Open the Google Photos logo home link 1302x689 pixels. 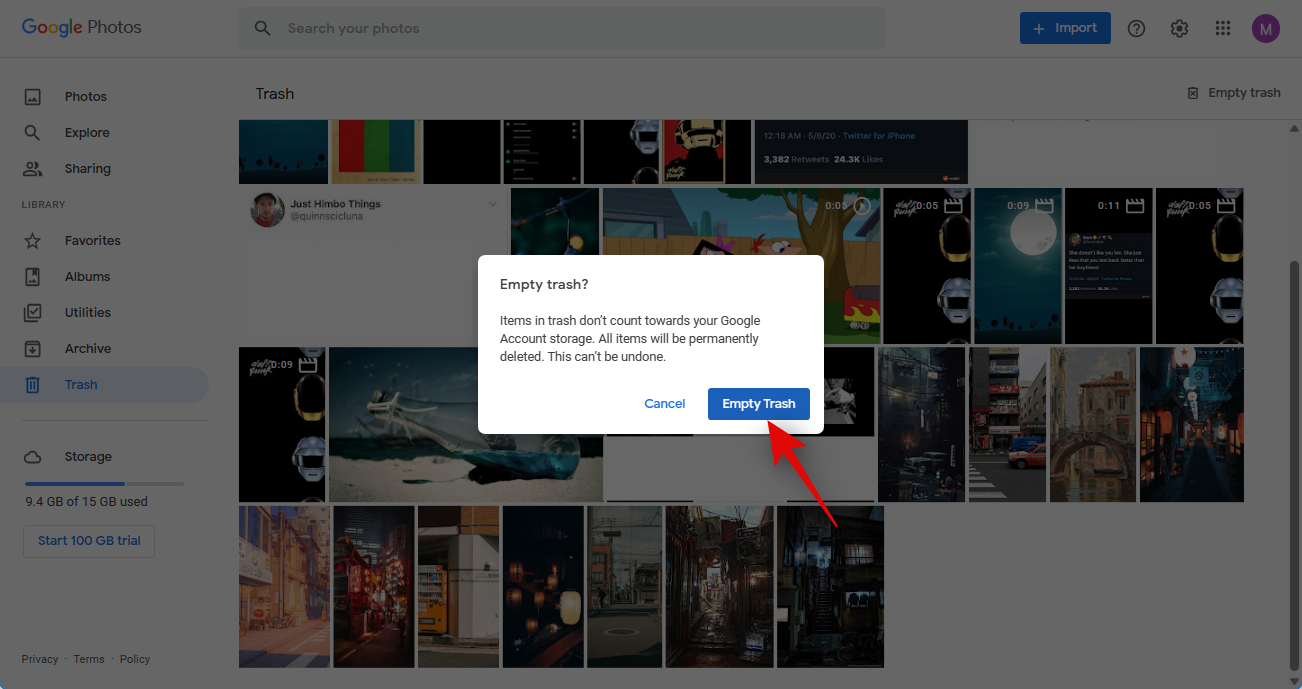click(82, 28)
